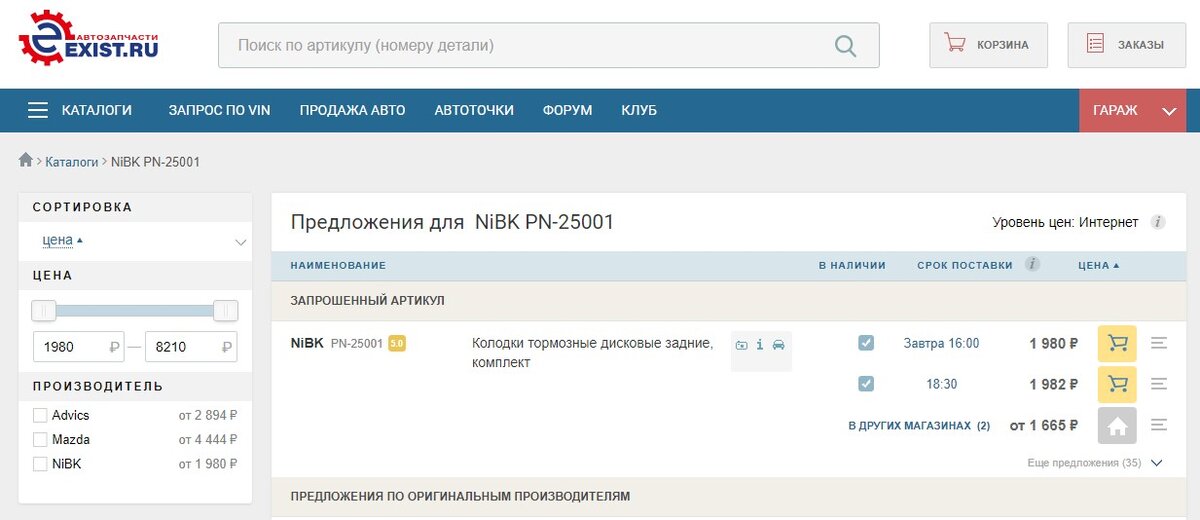Go to Запрос по VIN
The height and width of the screenshot is (520, 1200).
click(219, 110)
